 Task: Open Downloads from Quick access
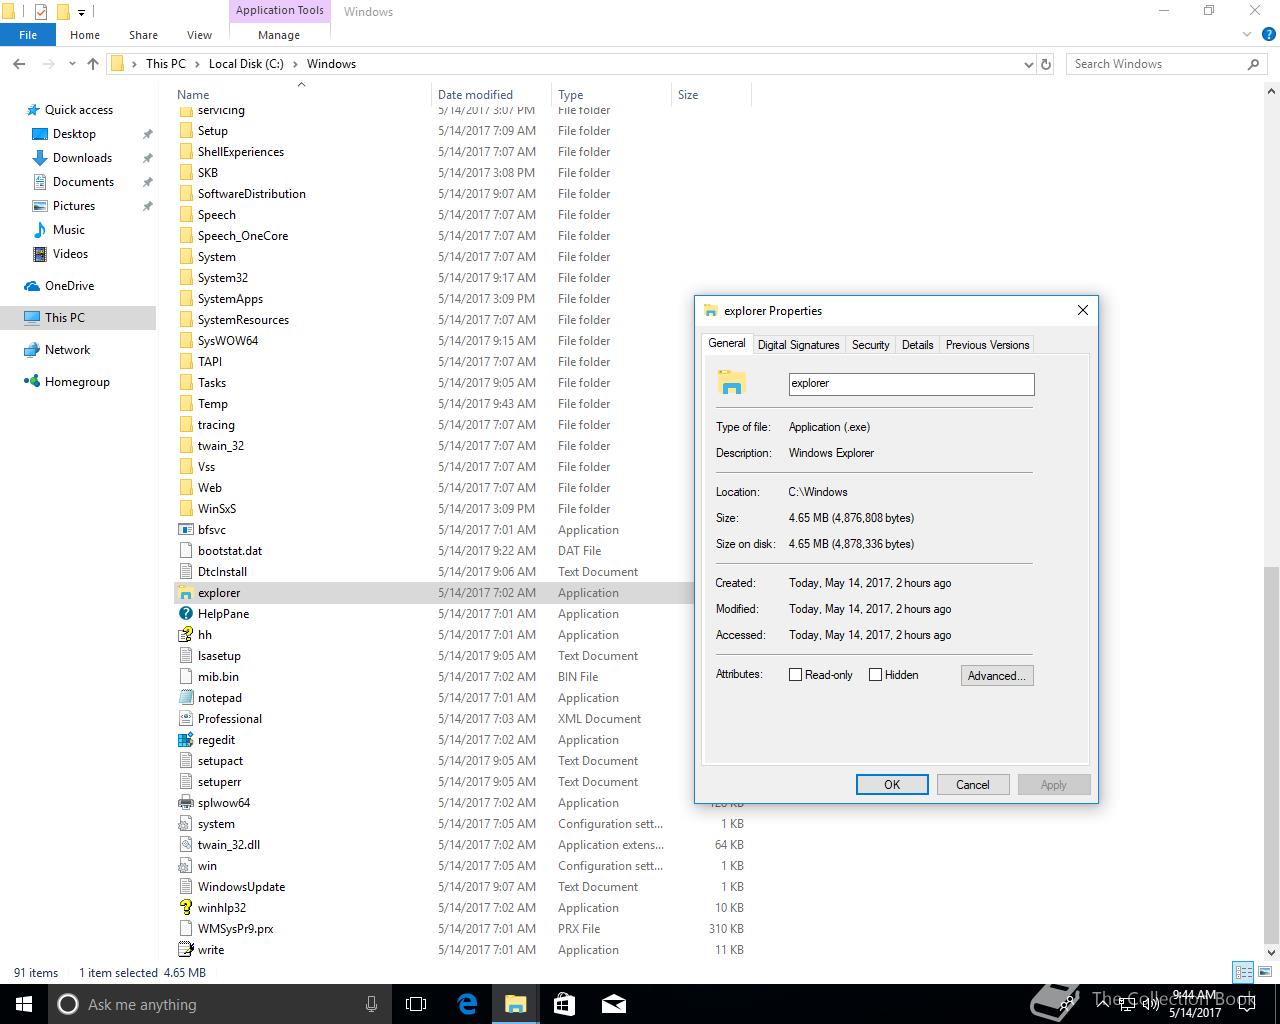tap(82, 158)
